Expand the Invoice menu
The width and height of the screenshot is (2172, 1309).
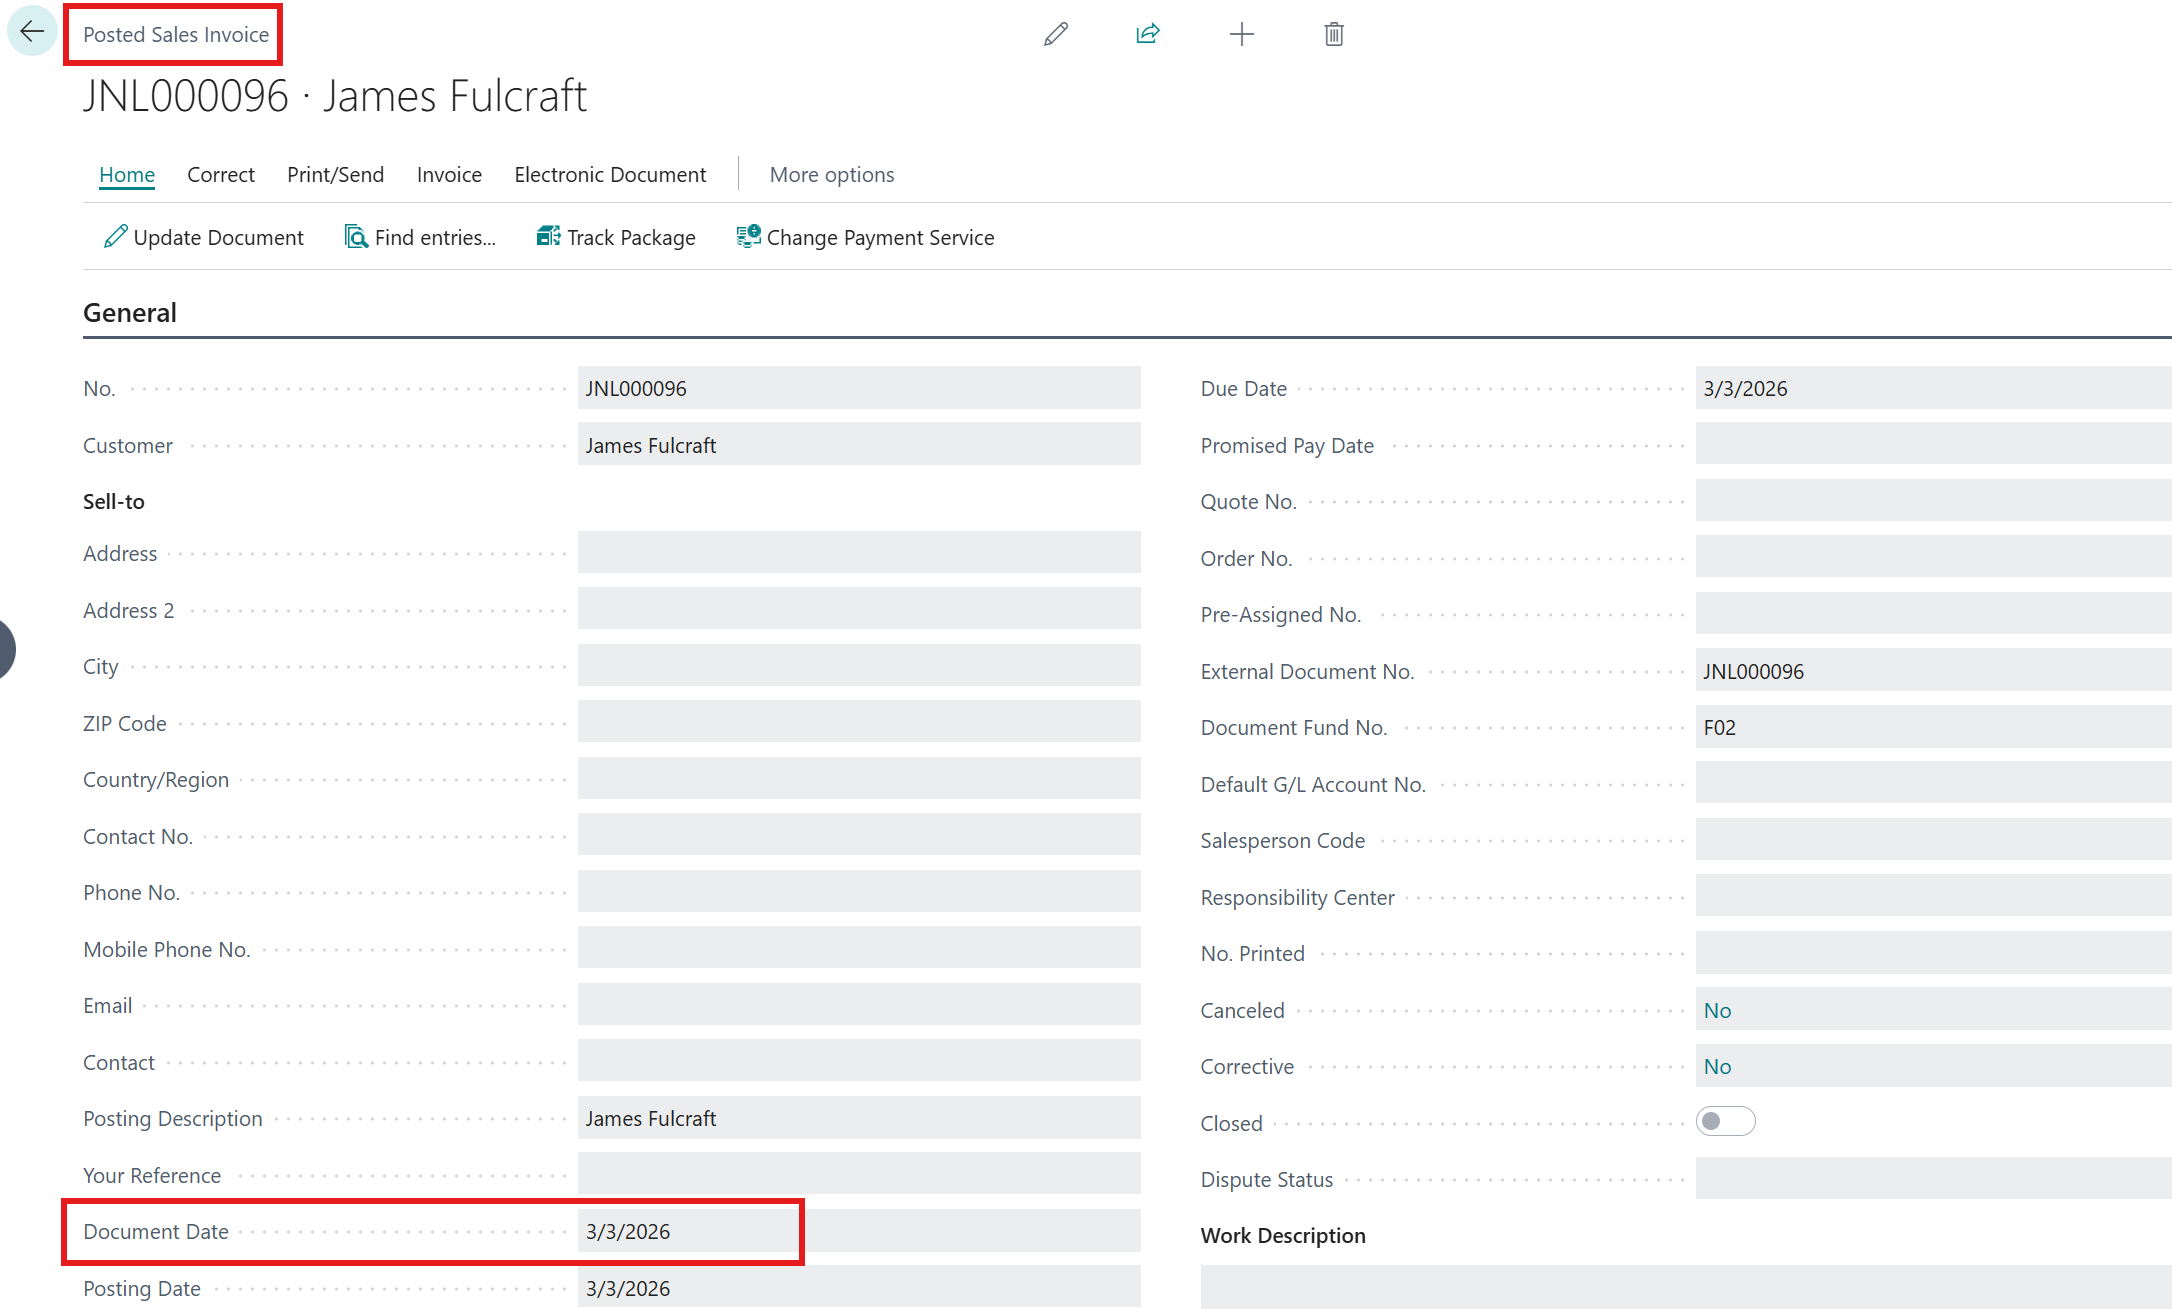pyautogui.click(x=449, y=175)
